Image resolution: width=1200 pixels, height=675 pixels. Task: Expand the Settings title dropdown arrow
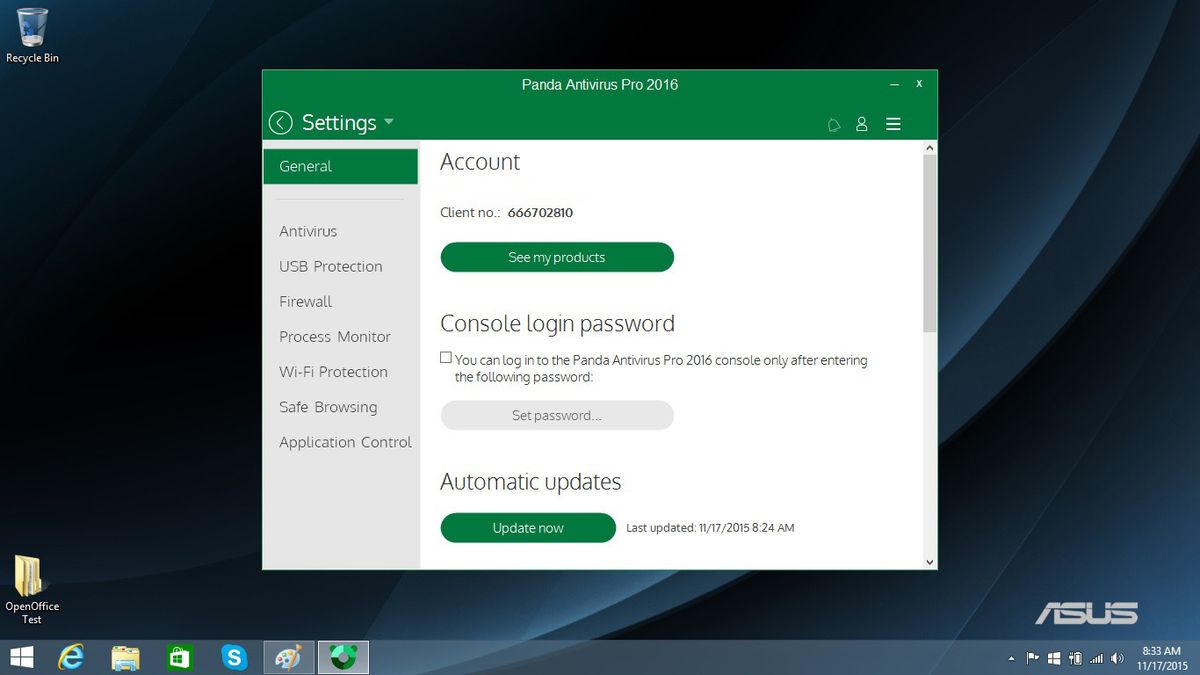coord(389,122)
